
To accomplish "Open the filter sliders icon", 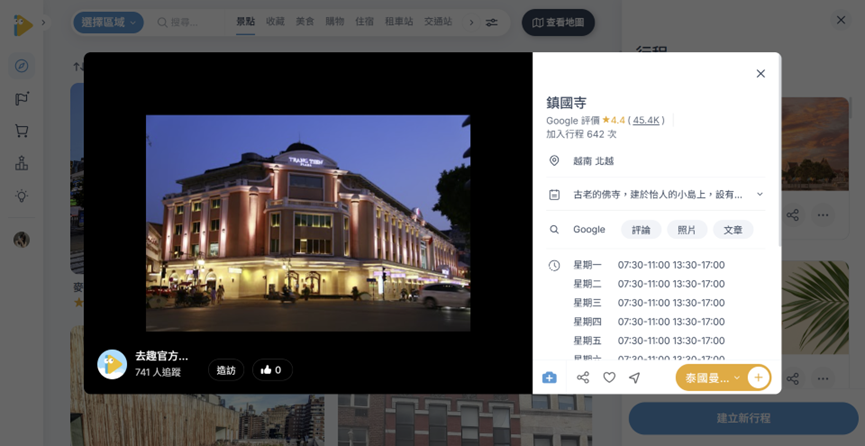I will click(492, 23).
